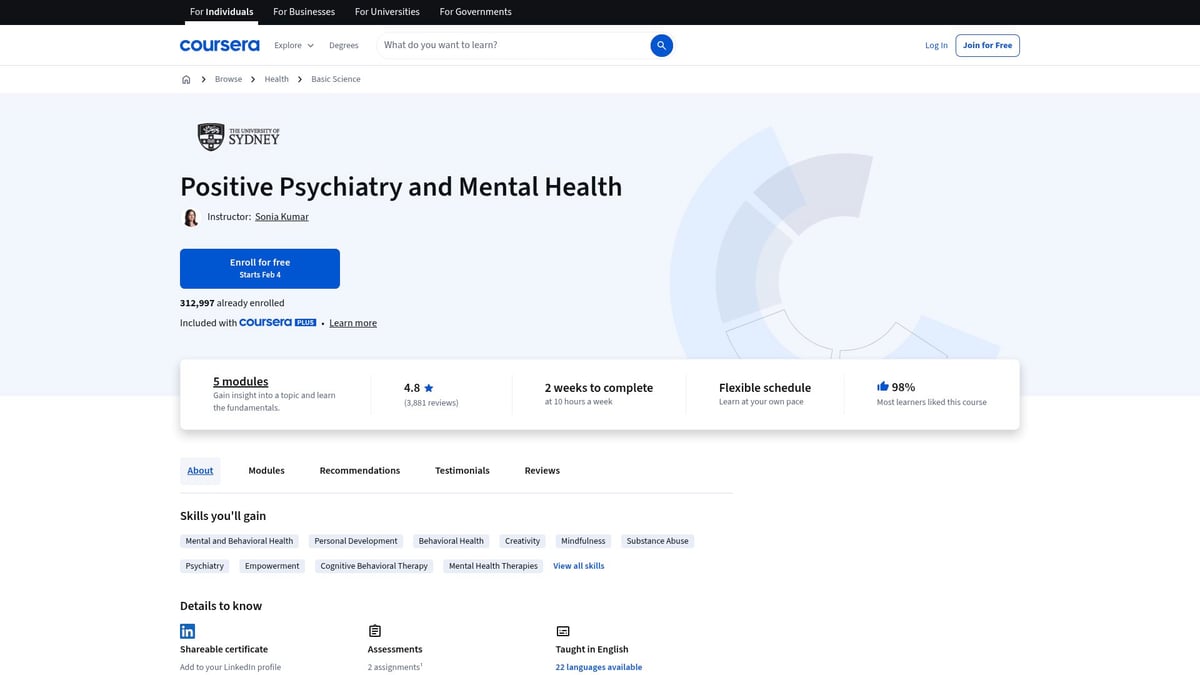Image resolution: width=1200 pixels, height=675 pixels.
Task: Click Sonia Kumar's instructor avatar
Action: [190, 216]
